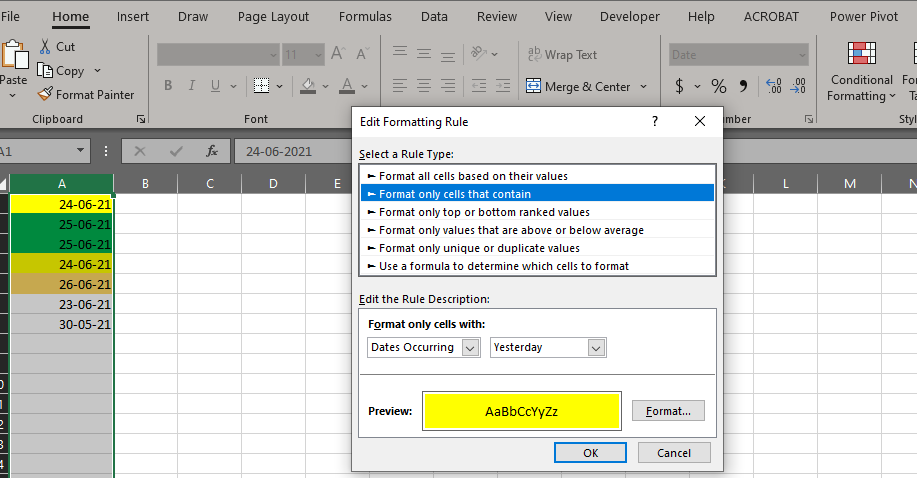Click Increase Indent icon
This screenshot has width=917, height=478.
click(x=503, y=86)
